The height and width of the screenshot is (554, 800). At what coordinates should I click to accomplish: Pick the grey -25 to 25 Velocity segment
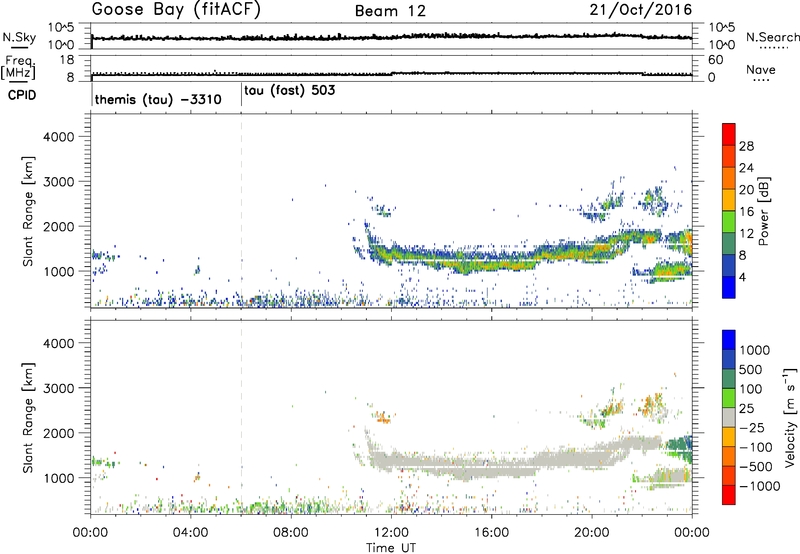(729, 417)
